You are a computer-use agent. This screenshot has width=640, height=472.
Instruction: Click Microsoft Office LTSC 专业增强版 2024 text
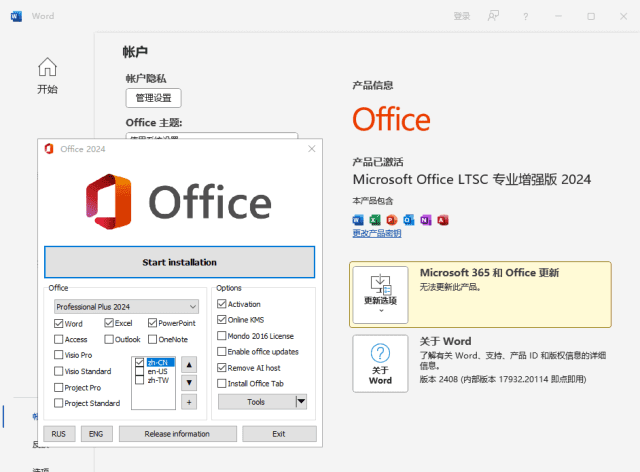(472, 179)
